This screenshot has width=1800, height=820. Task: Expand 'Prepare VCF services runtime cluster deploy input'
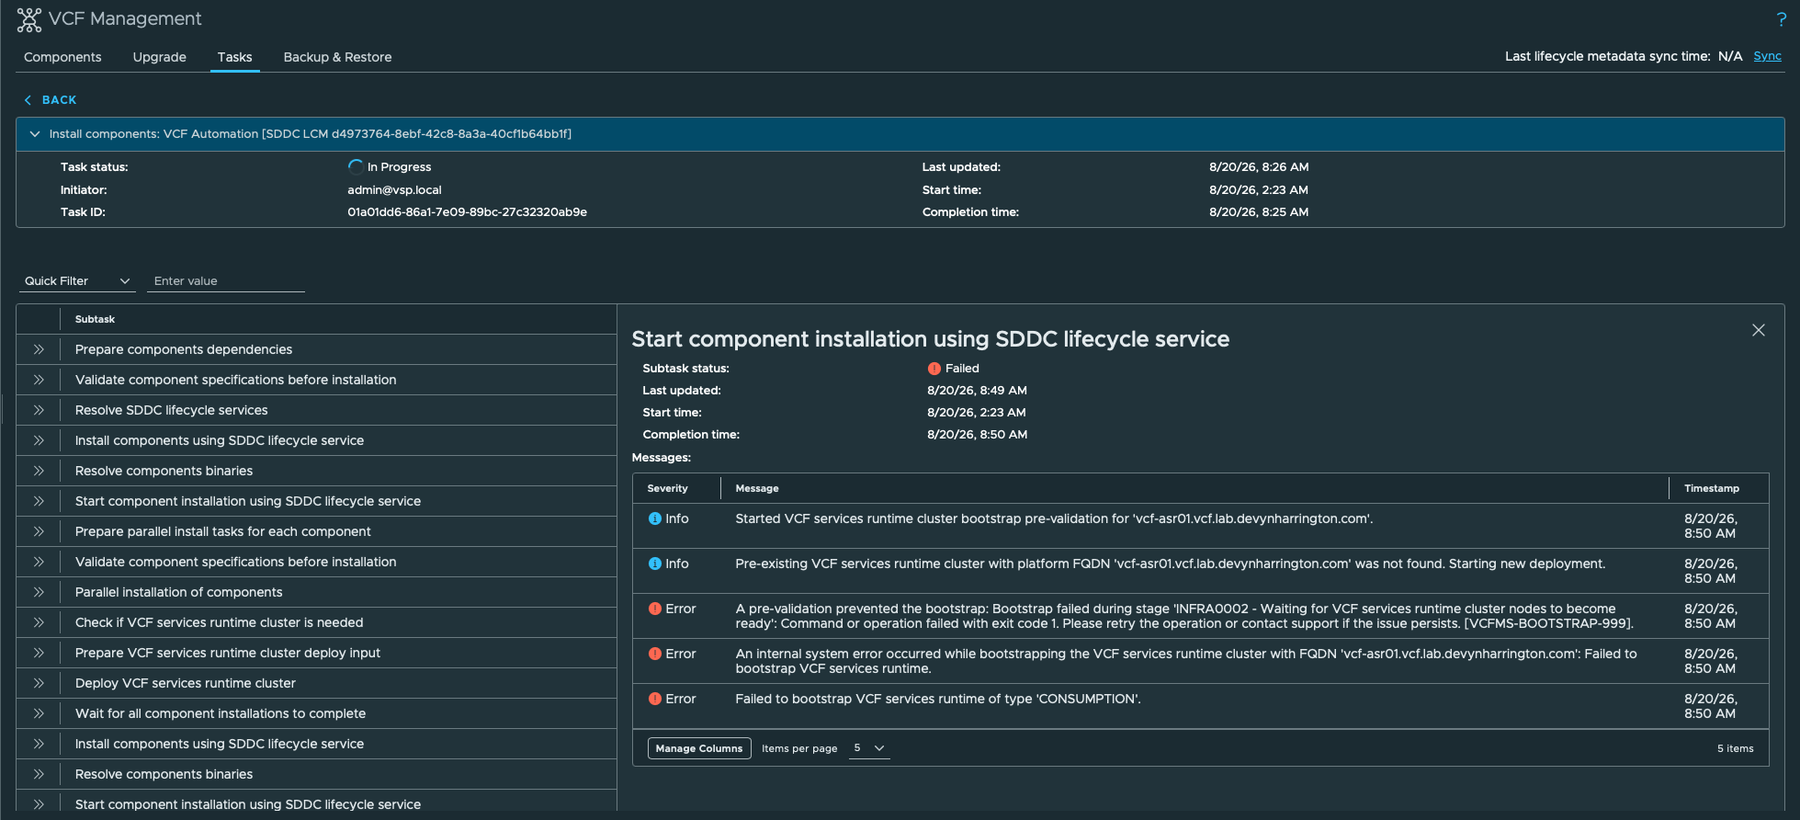click(38, 652)
